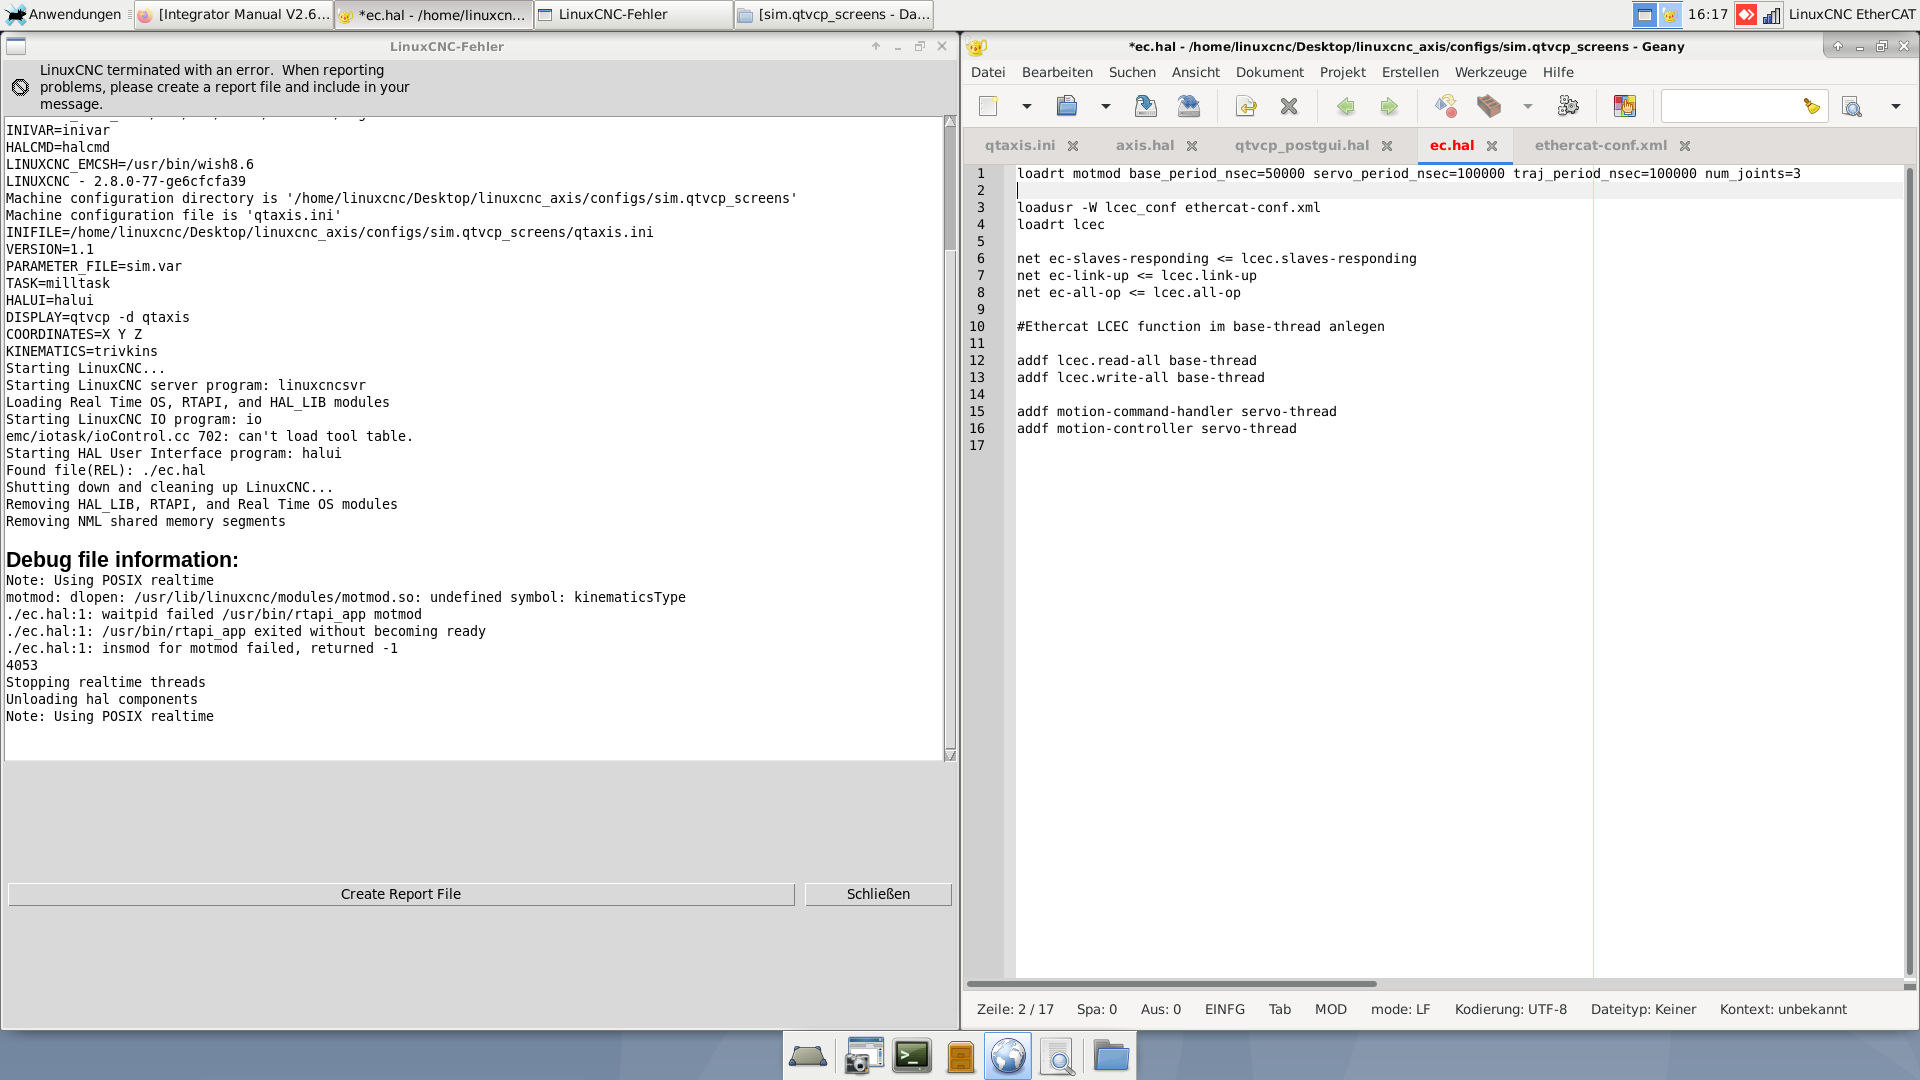
Task: Save the current file with the Save icon
Action: [x=1146, y=106]
